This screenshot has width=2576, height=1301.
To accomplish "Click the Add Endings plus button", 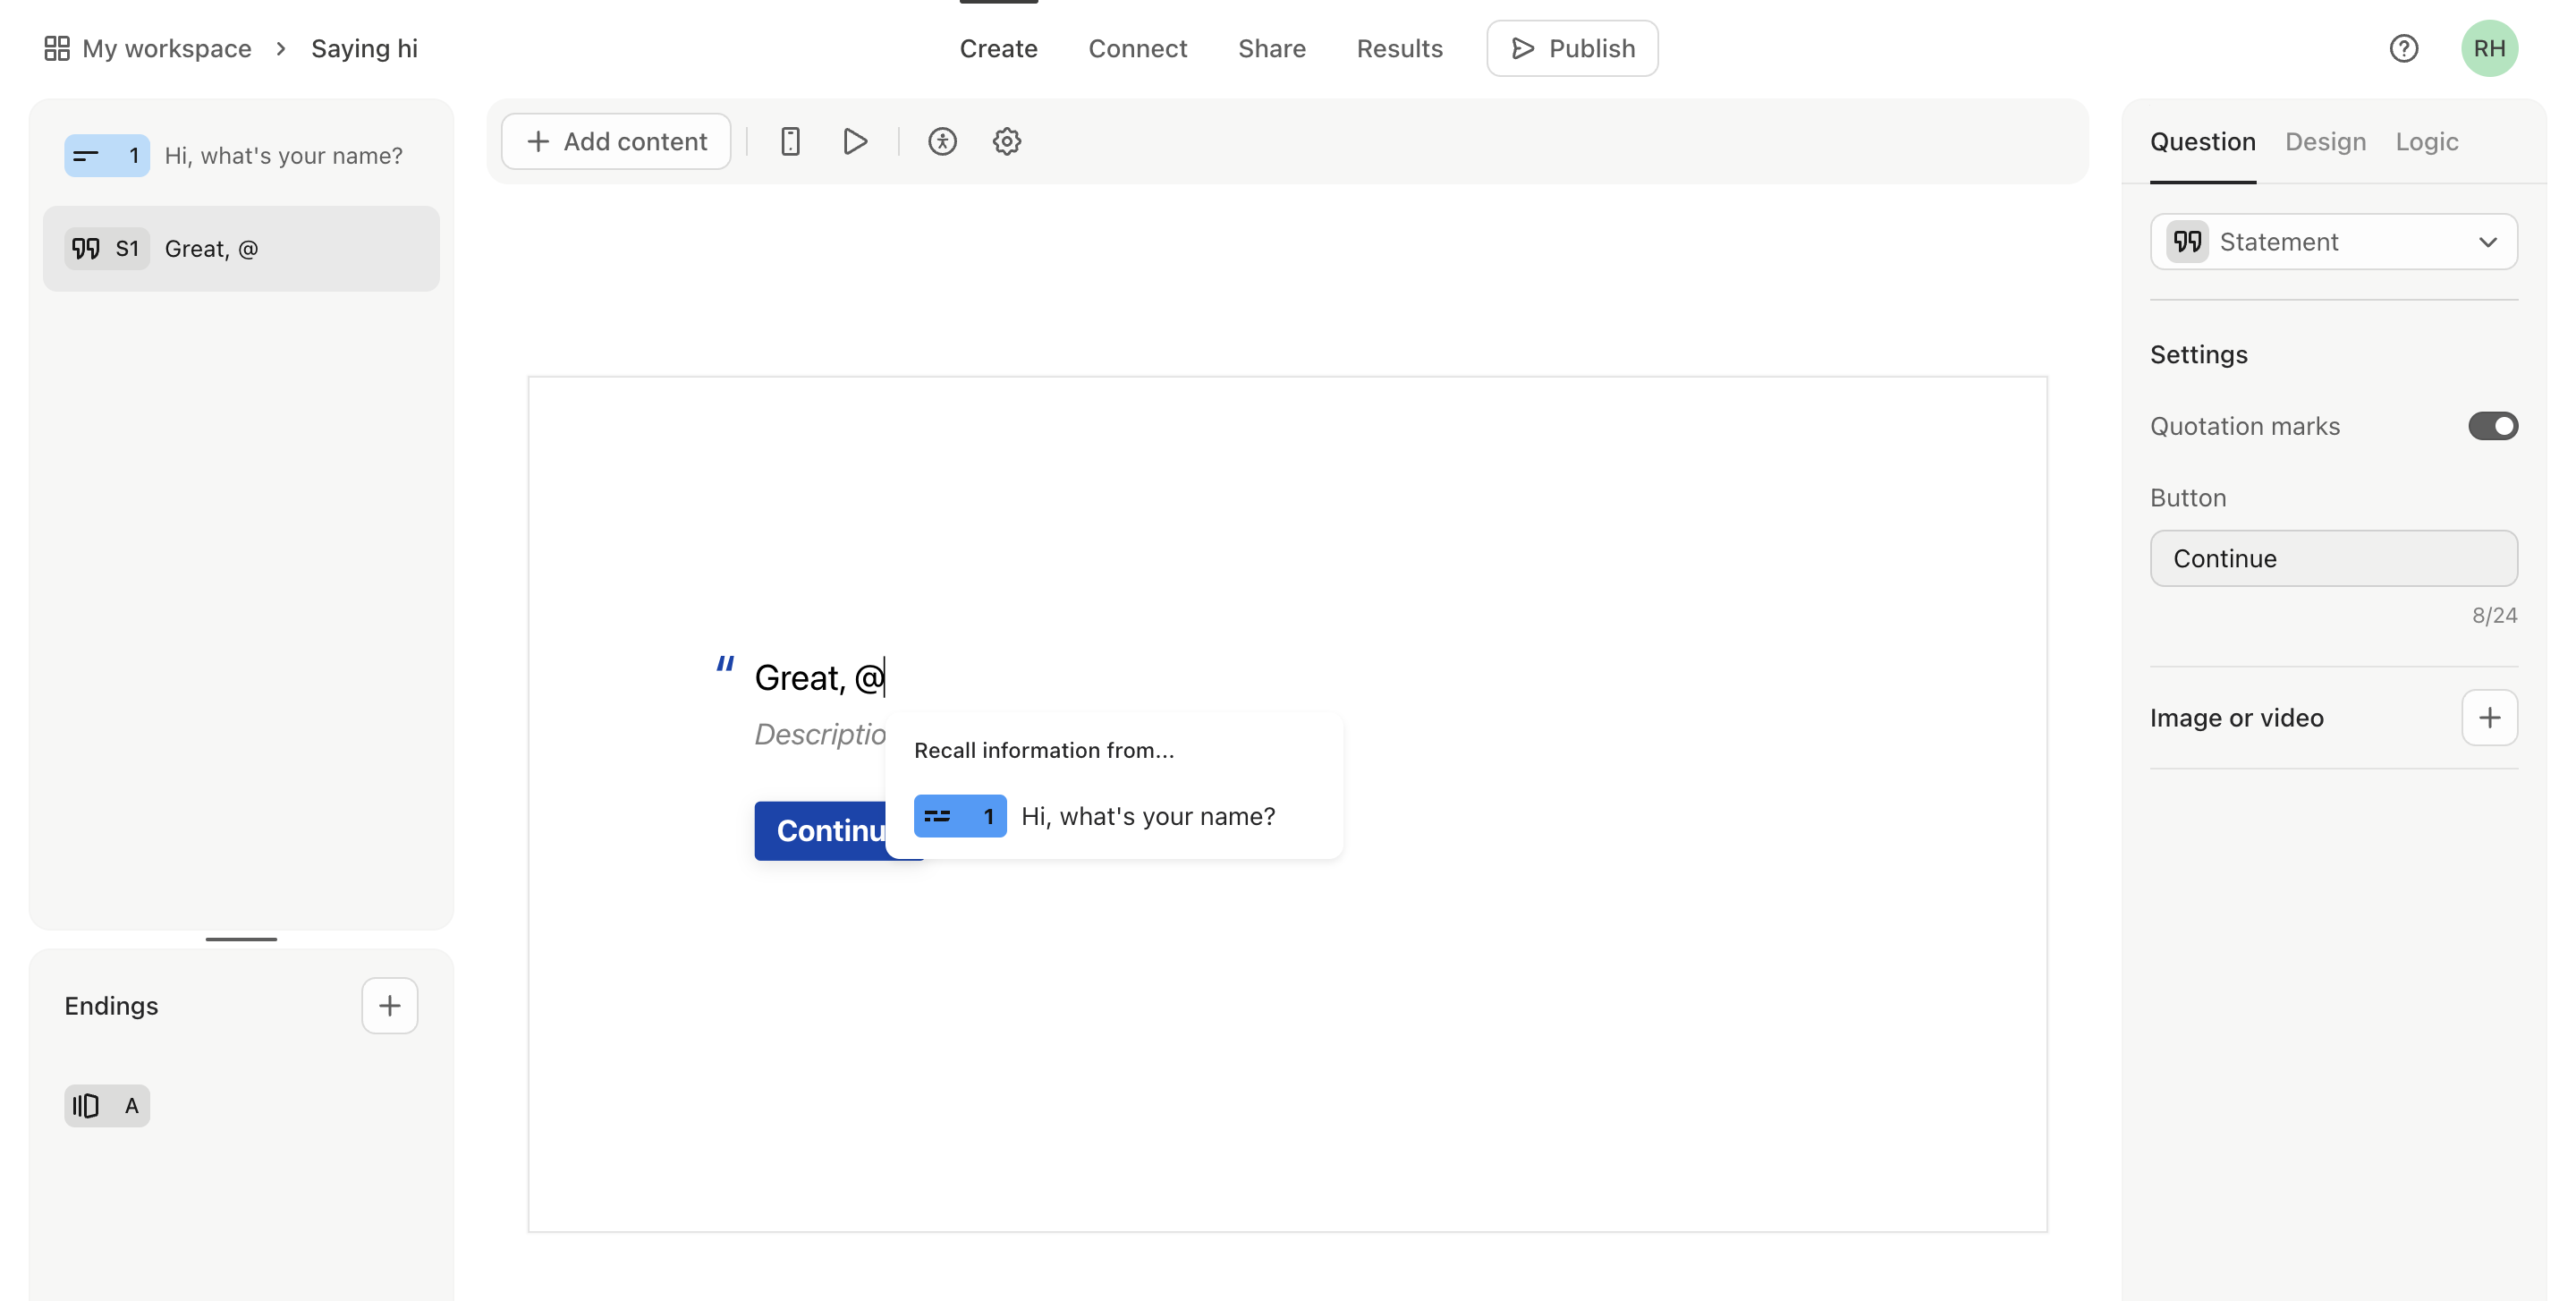I will 388,1004.
